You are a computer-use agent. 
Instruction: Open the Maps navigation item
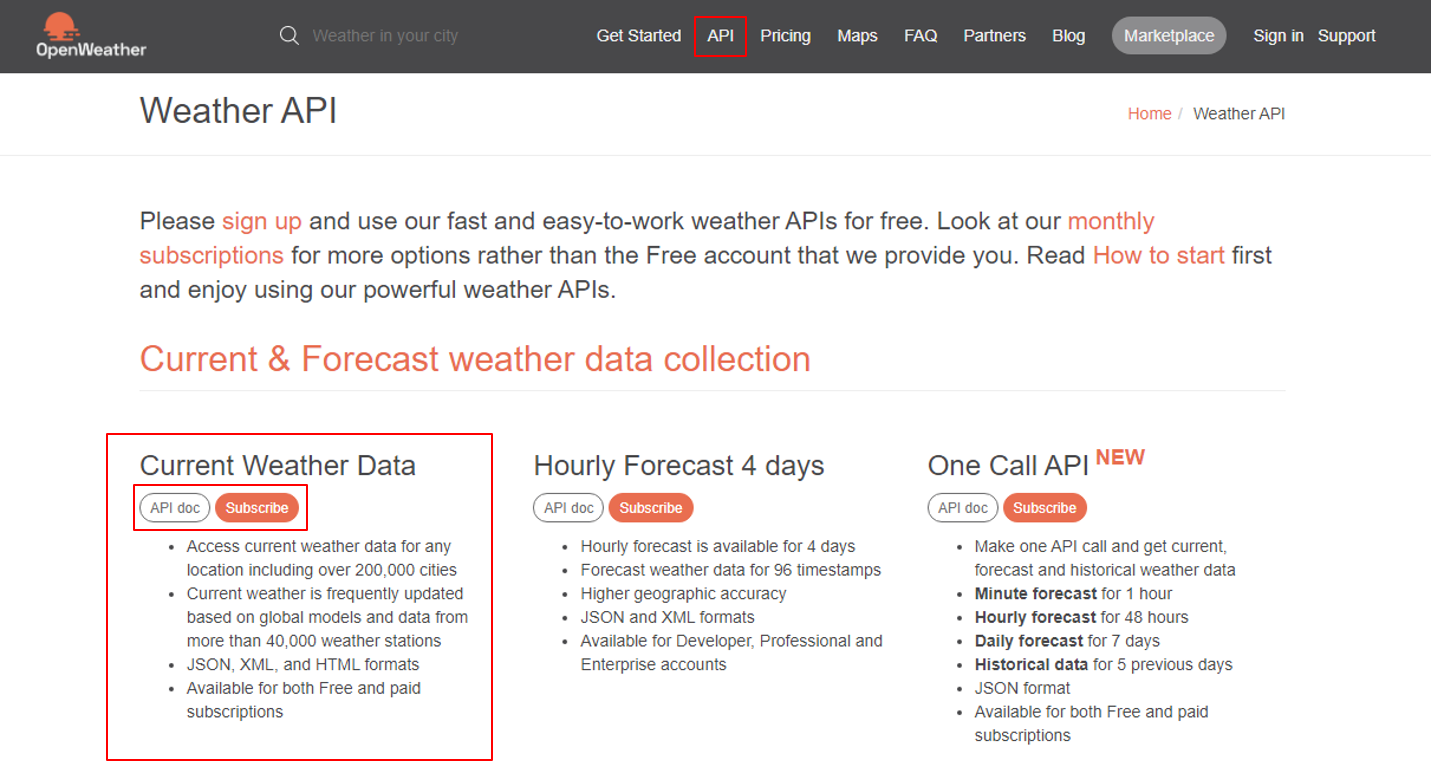[x=857, y=36]
